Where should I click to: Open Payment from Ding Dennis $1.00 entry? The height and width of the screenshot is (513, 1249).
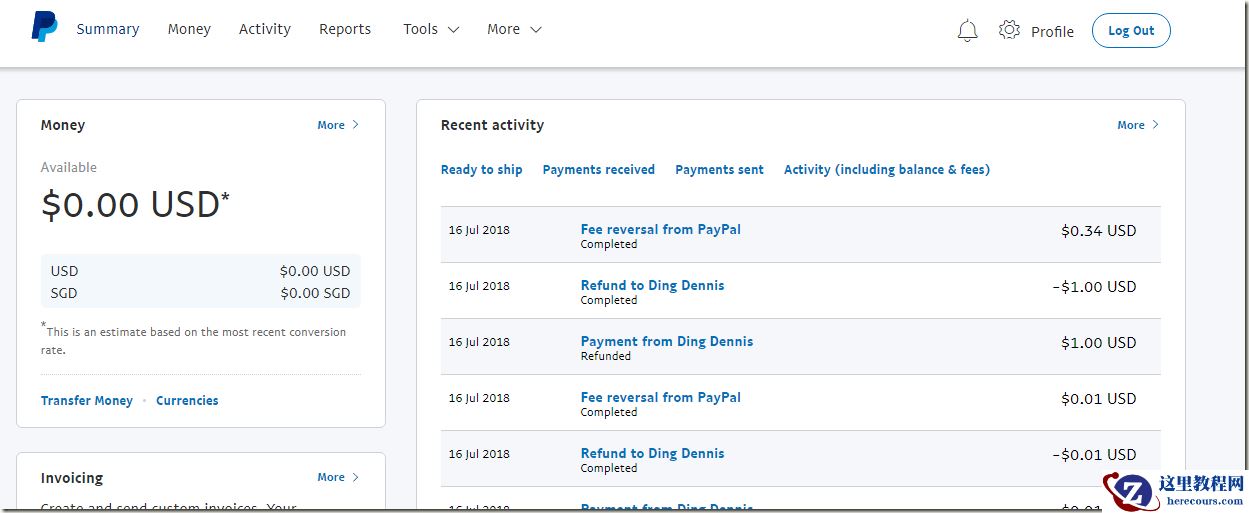coord(667,341)
